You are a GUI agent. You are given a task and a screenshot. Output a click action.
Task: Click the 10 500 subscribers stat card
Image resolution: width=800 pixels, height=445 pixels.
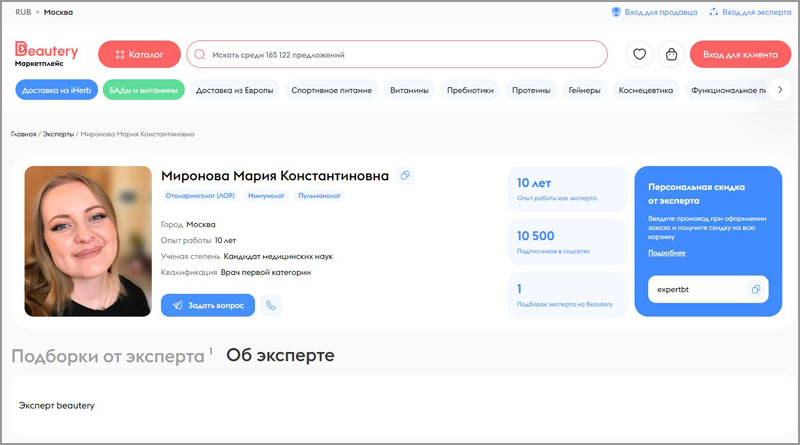pos(567,242)
